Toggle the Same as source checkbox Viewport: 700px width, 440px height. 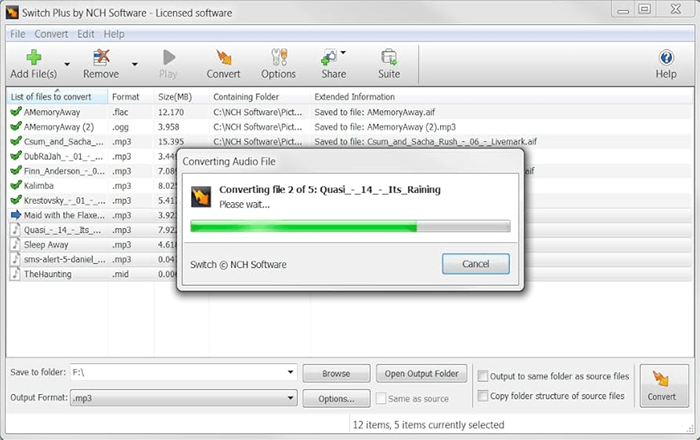(381, 398)
